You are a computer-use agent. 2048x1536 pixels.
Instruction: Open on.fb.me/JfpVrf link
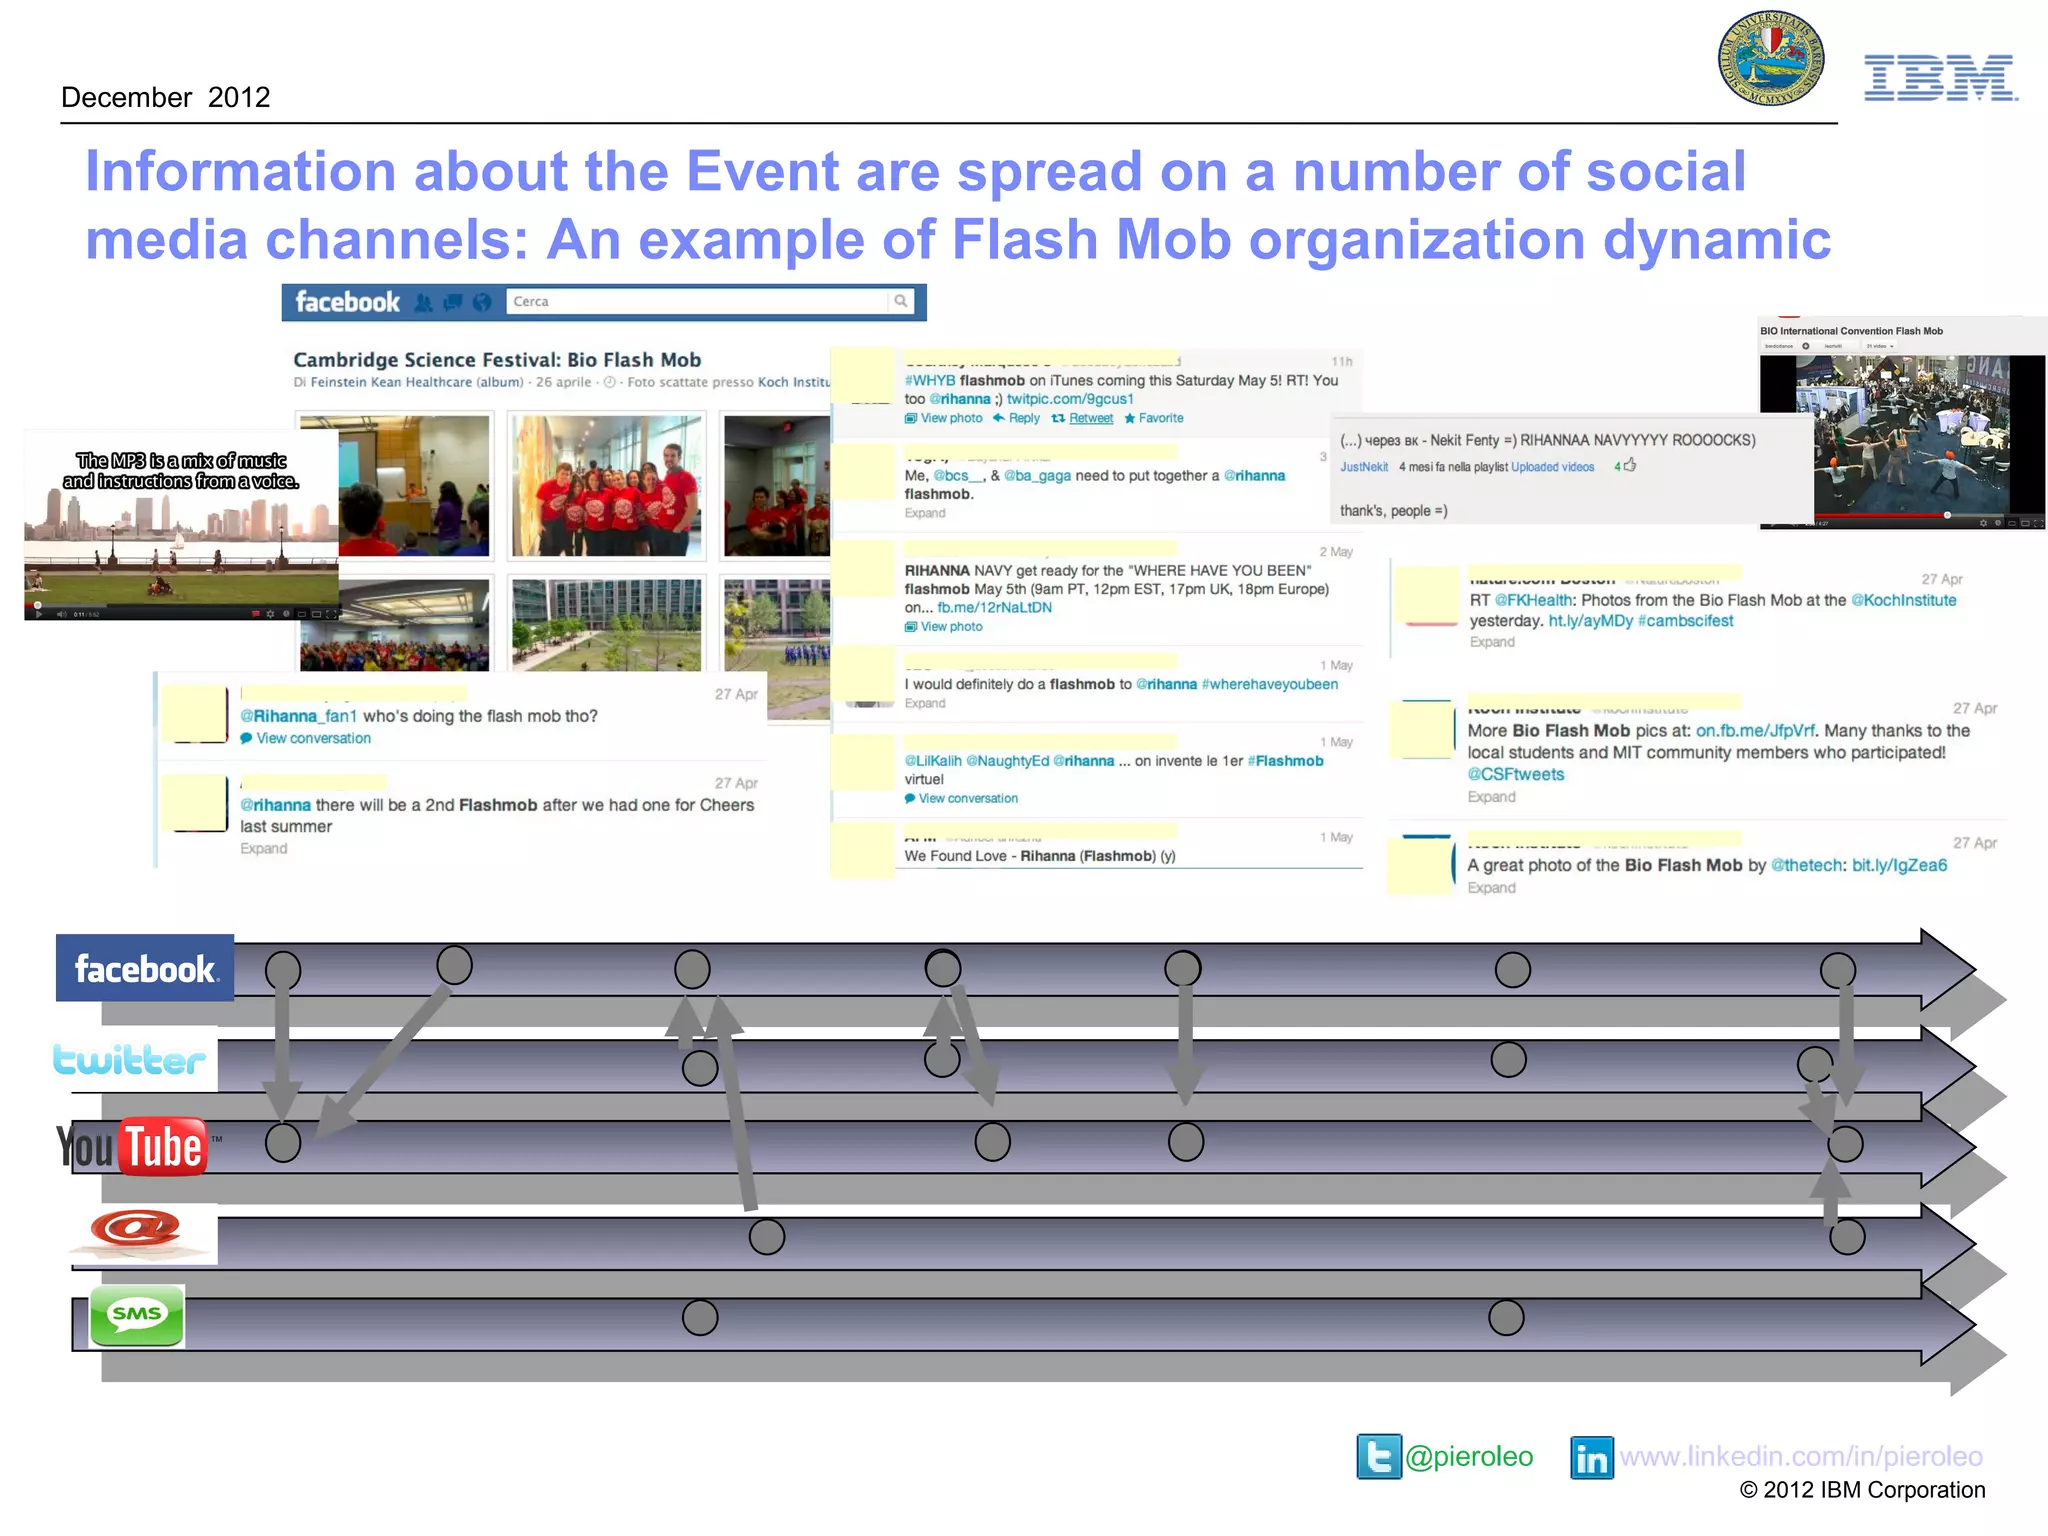pyautogui.click(x=1755, y=731)
